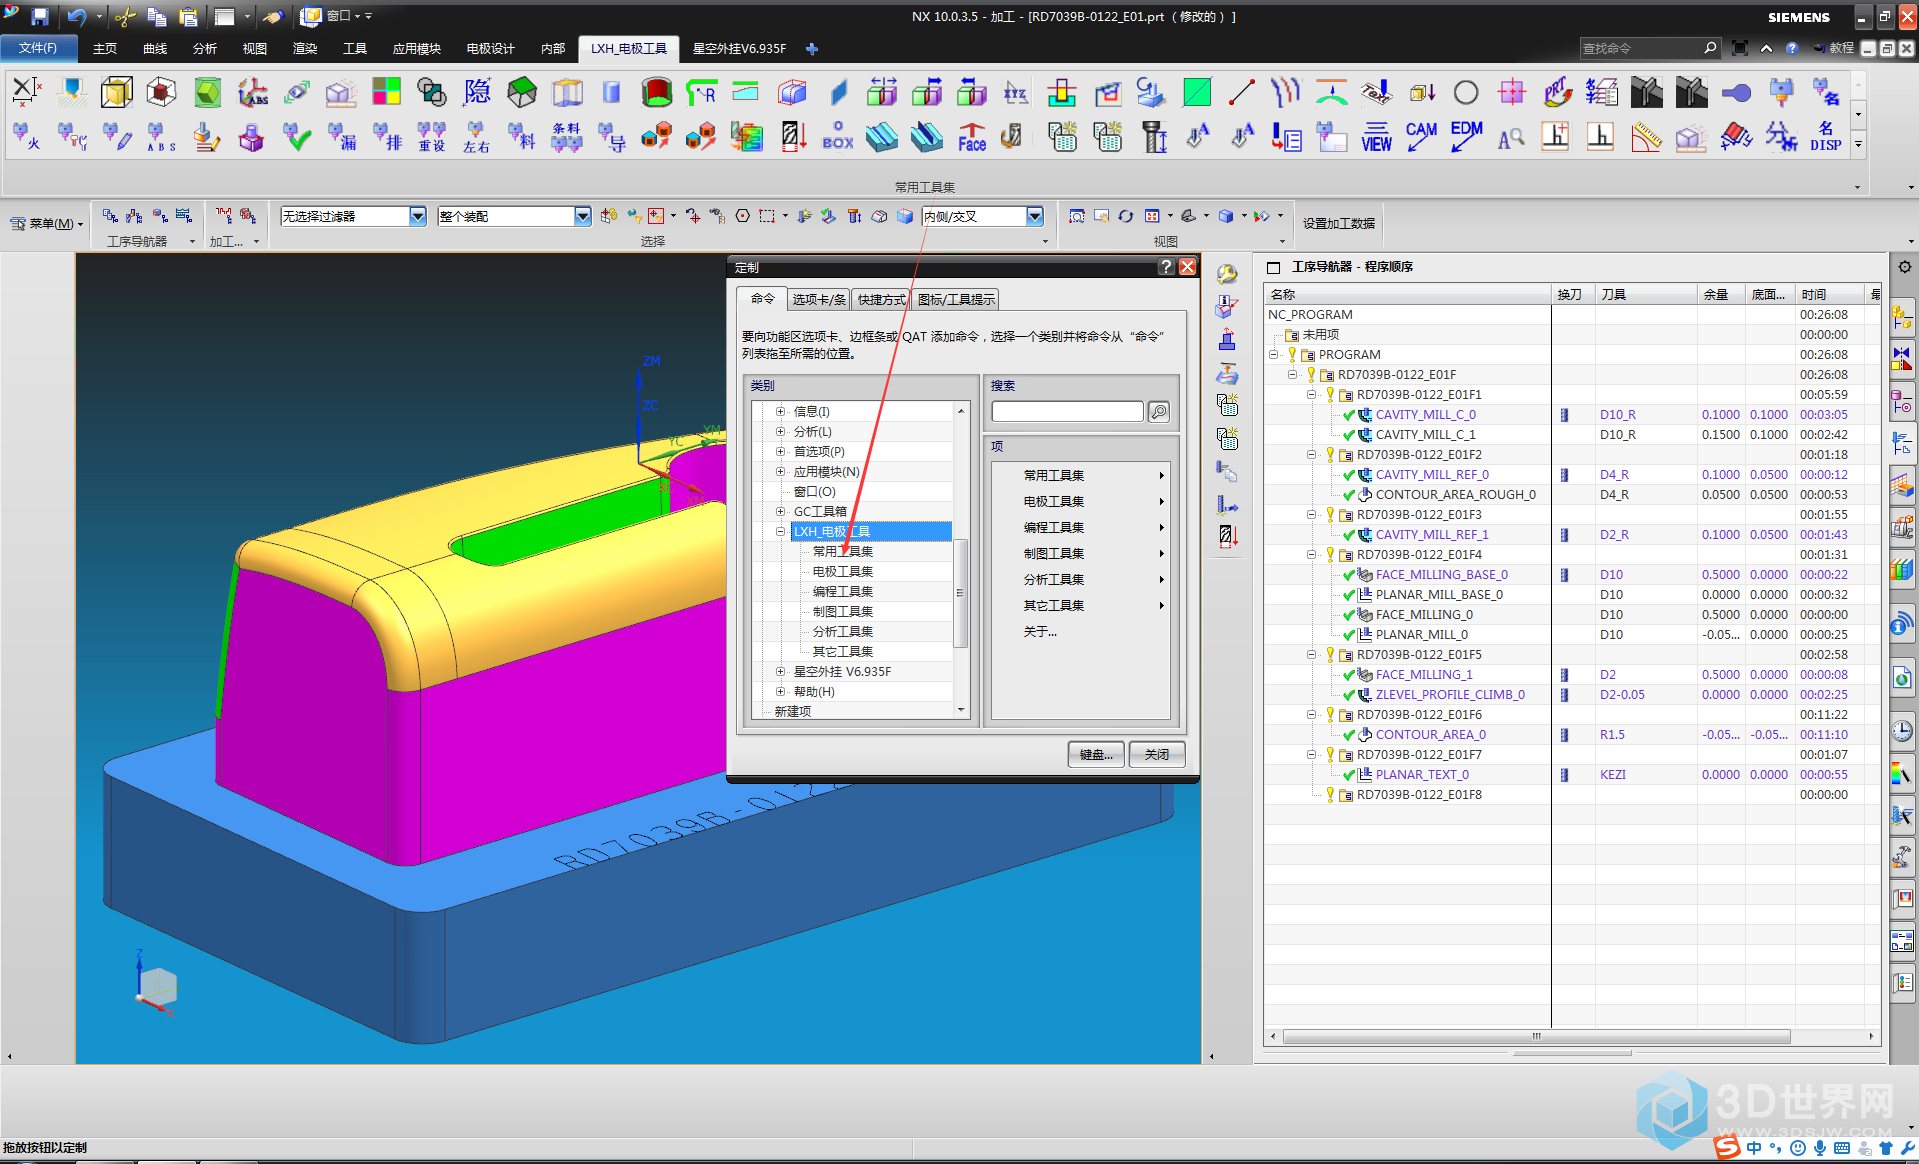Click the Sogou input method S icon
Image resolution: width=1919 pixels, height=1164 pixels.
pyautogui.click(x=1728, y=1148)
